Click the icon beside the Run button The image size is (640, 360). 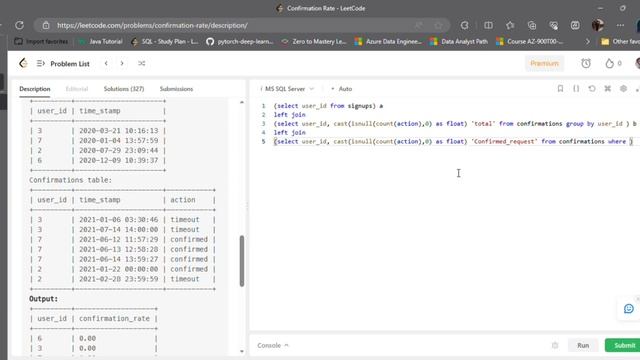tap(555, 345)
